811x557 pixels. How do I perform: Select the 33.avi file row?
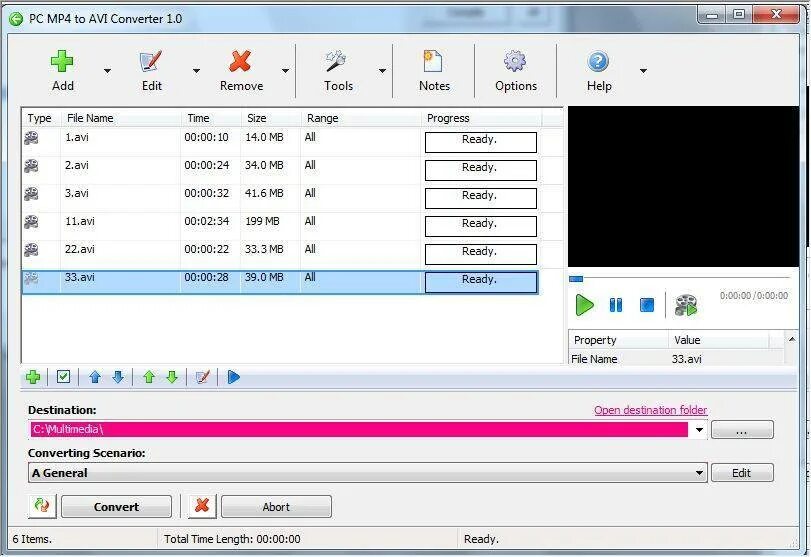[x=280, y=282]
